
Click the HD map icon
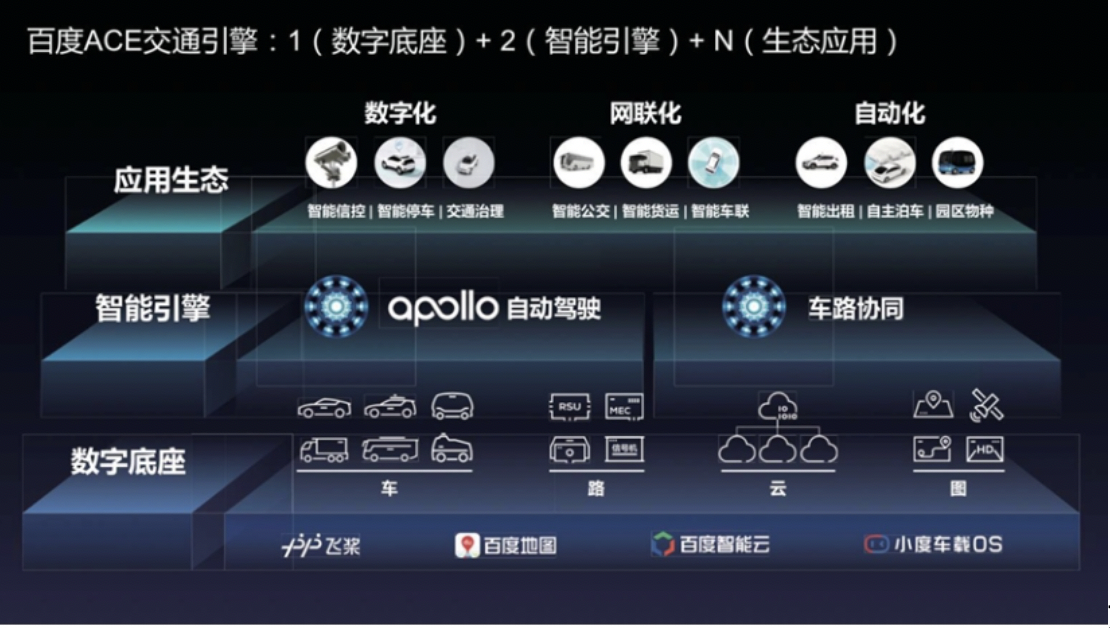pyautogui.click(x=985, y=450)
